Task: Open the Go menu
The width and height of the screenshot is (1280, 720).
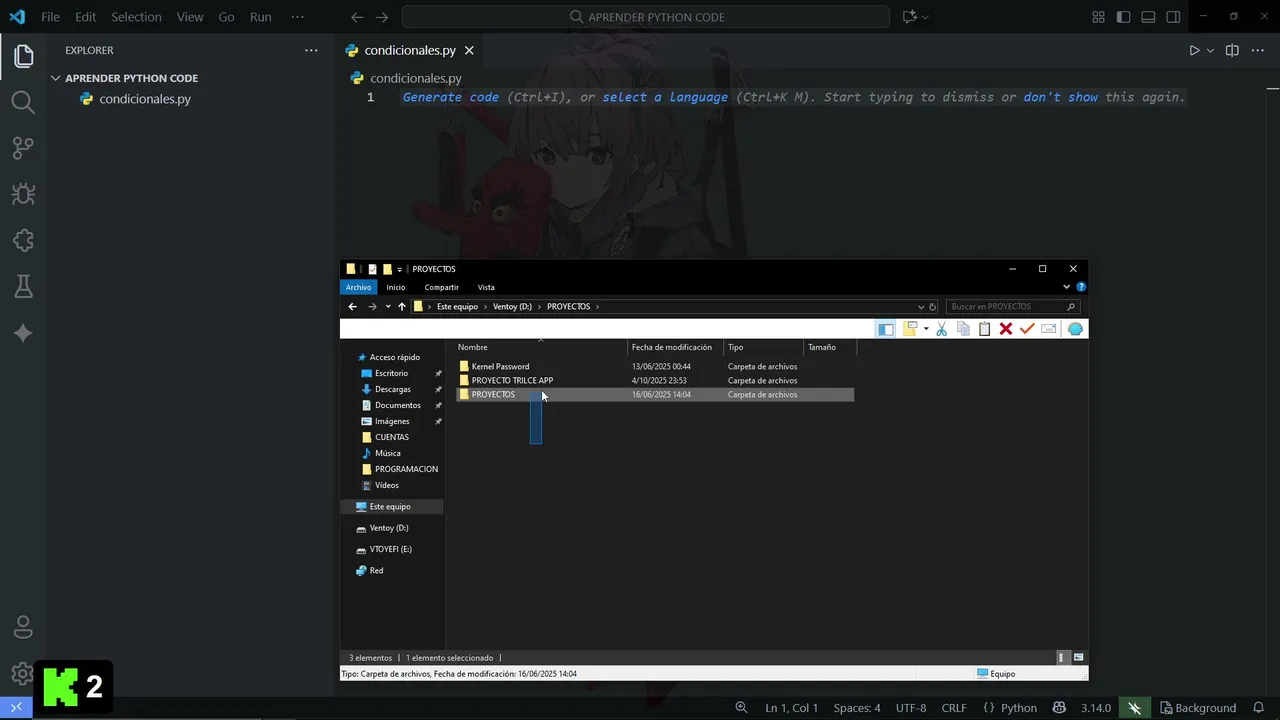Action: pos(226,17)
